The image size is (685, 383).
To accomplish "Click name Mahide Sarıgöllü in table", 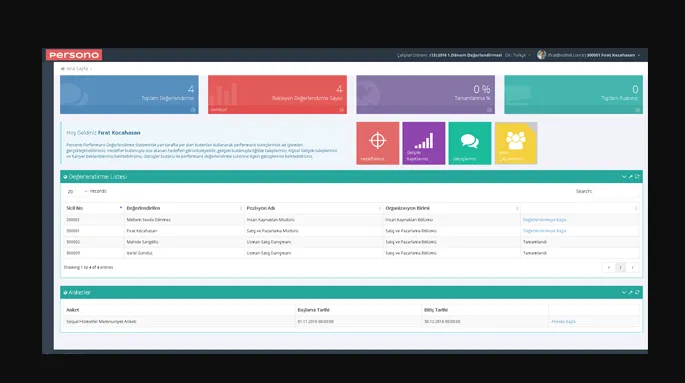I will pos(142,242).
